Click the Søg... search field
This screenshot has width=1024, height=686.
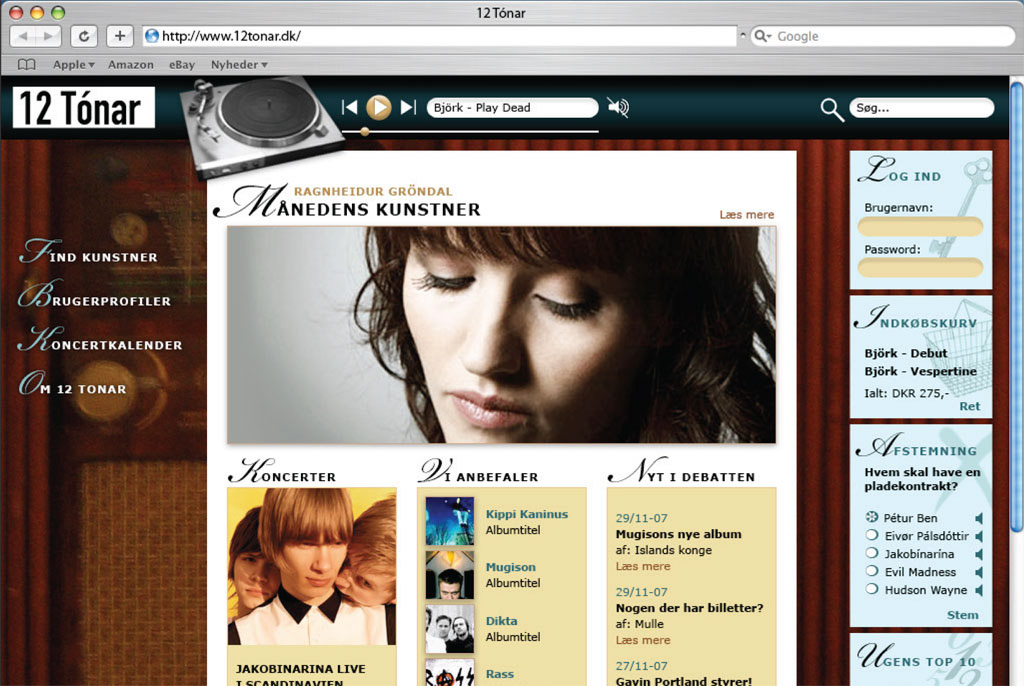point(921,108)
